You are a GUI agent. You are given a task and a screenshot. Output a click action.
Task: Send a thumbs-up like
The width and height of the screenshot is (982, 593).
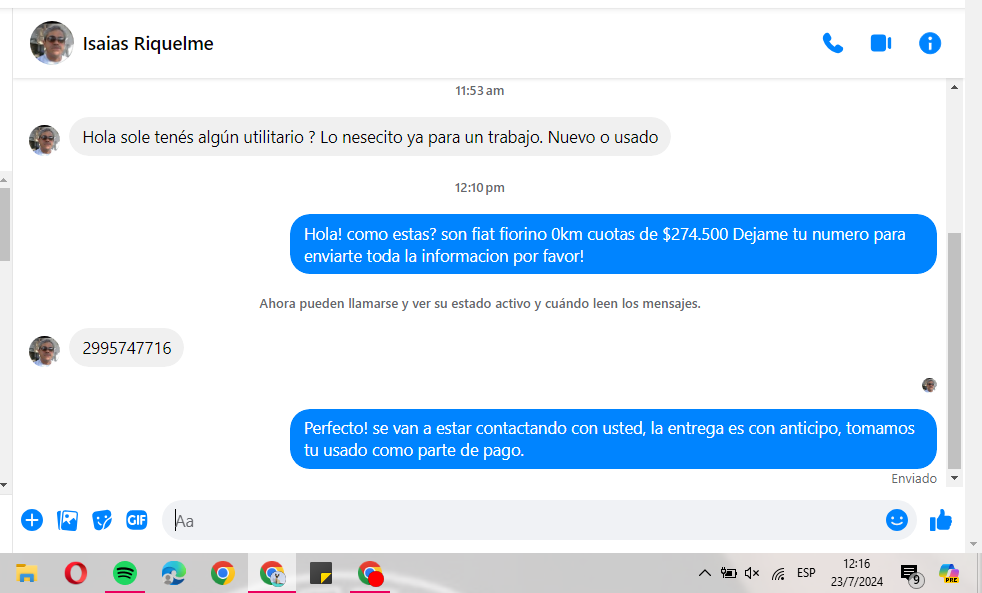941,520
